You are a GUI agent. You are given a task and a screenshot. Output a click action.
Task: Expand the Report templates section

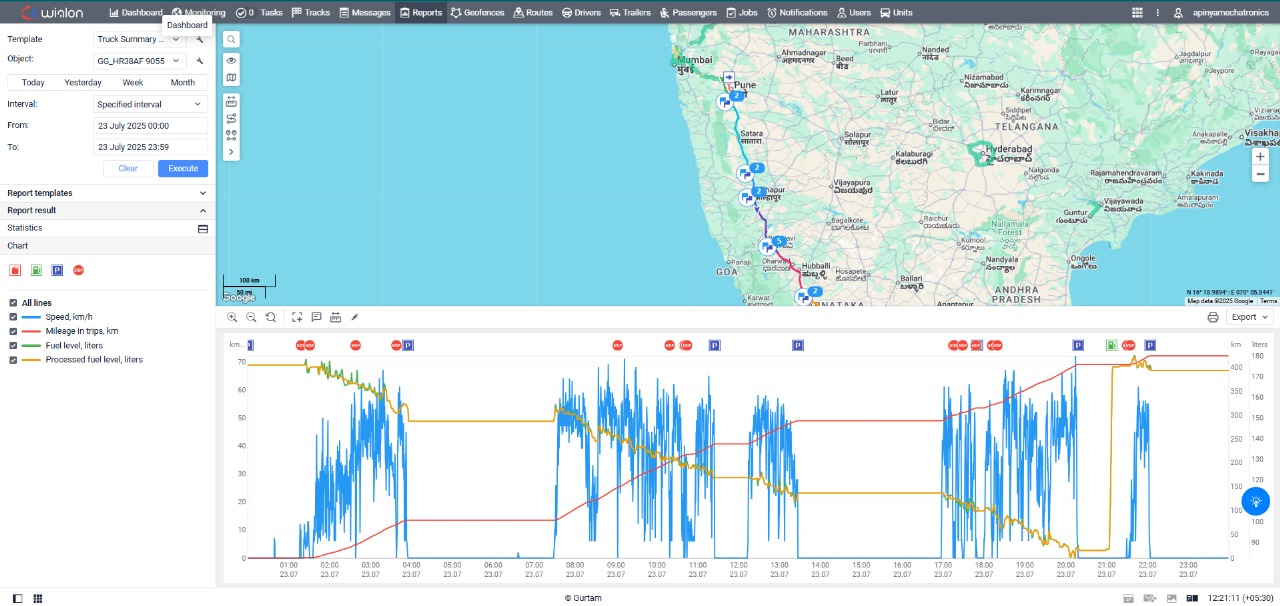107,193
